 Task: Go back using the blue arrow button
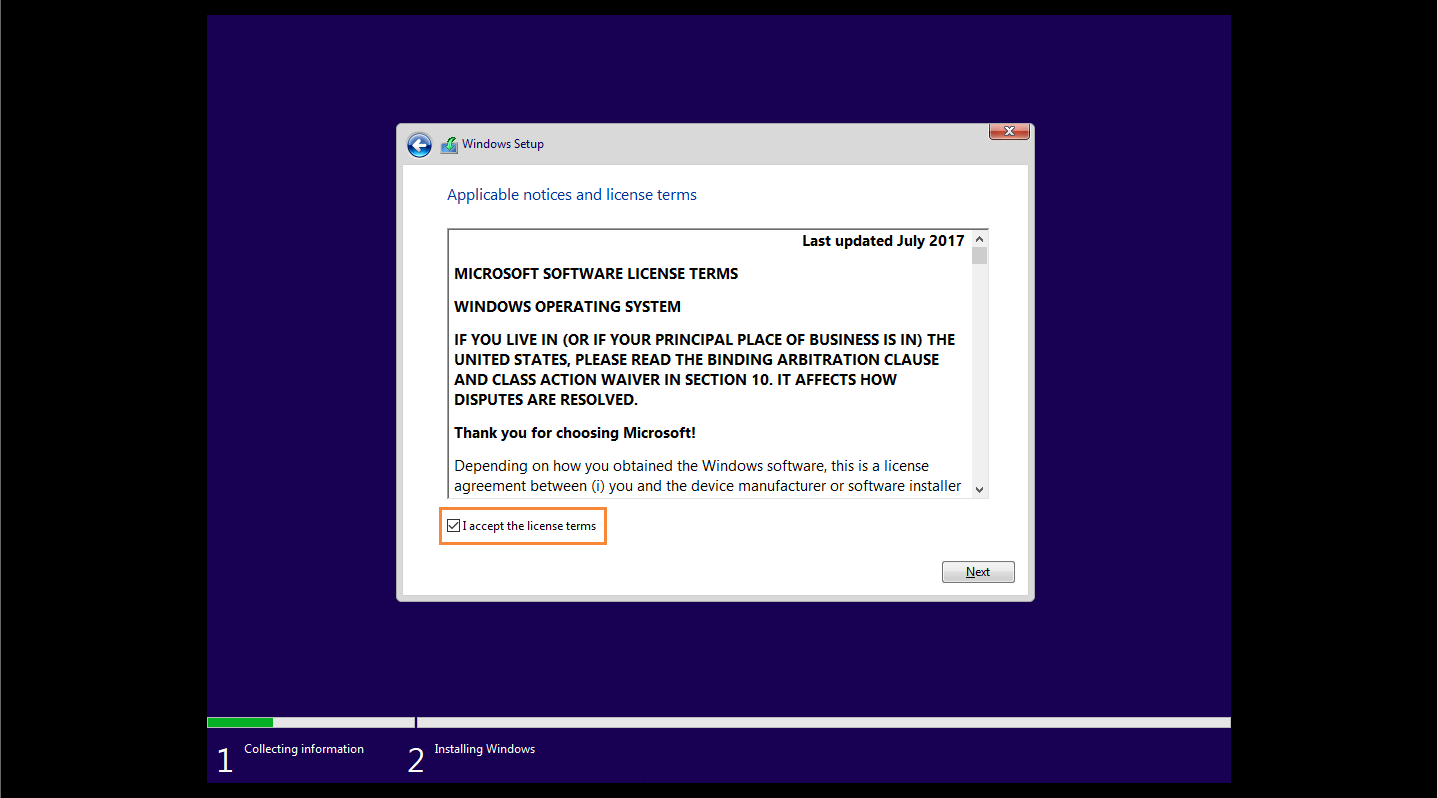point(419,145)
